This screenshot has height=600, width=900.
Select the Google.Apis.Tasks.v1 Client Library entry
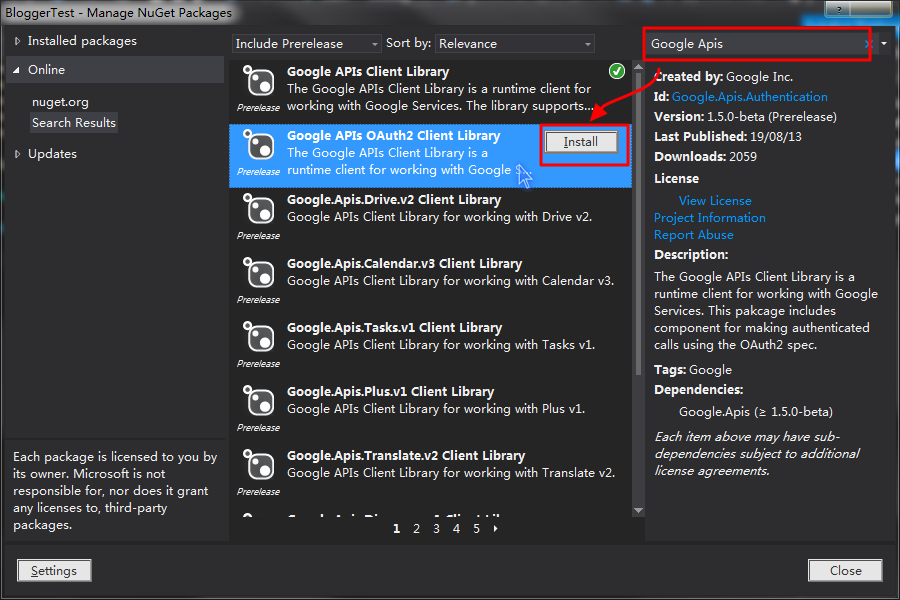click(x=430, y=346)
